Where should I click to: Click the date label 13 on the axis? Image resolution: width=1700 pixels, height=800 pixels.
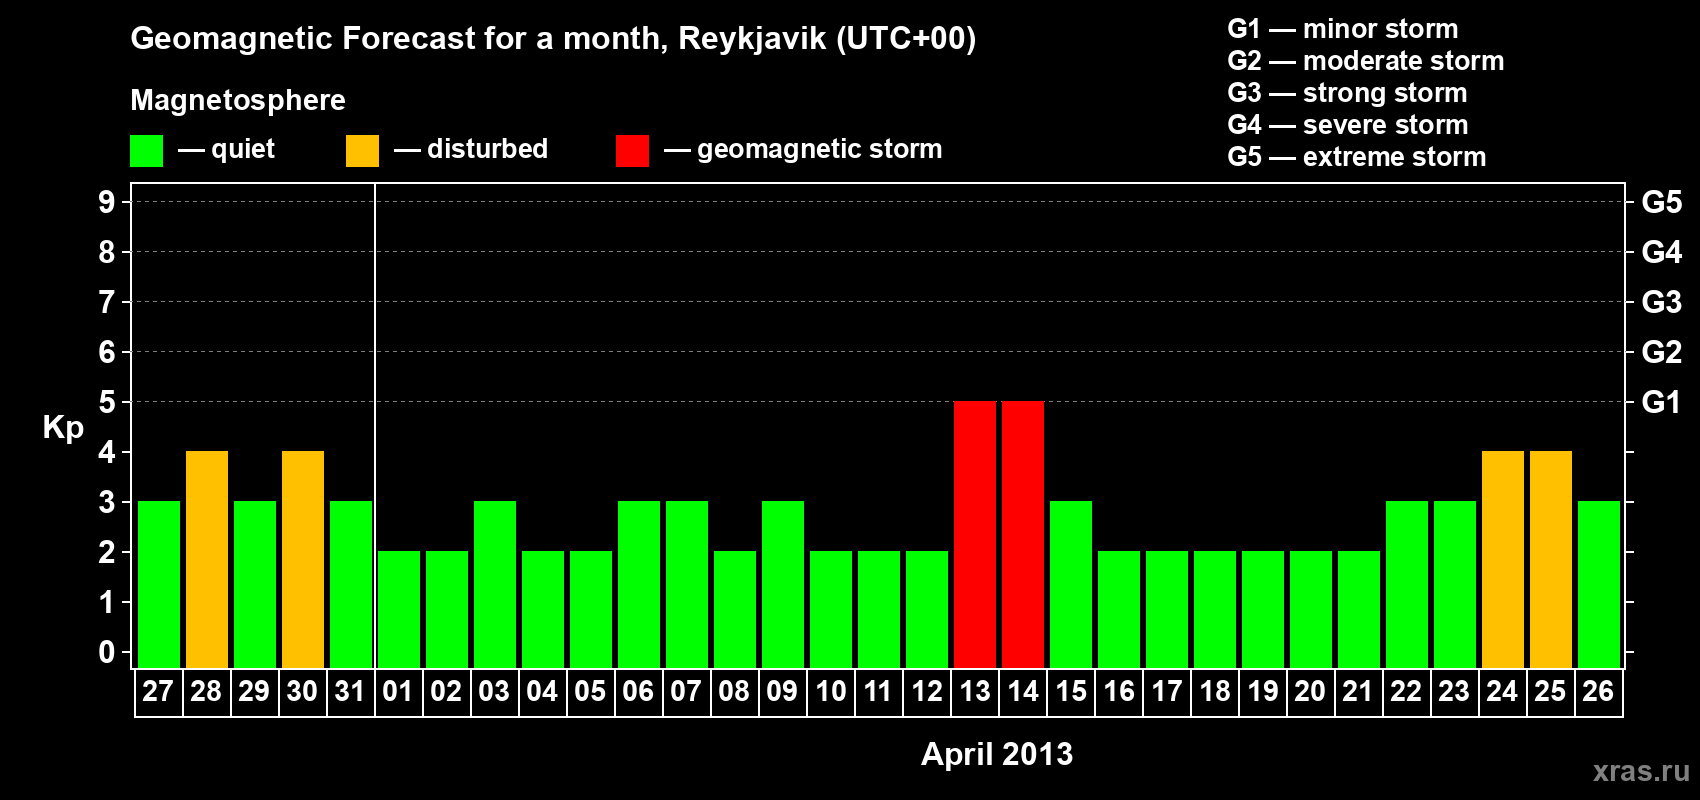tap(975, 691)
